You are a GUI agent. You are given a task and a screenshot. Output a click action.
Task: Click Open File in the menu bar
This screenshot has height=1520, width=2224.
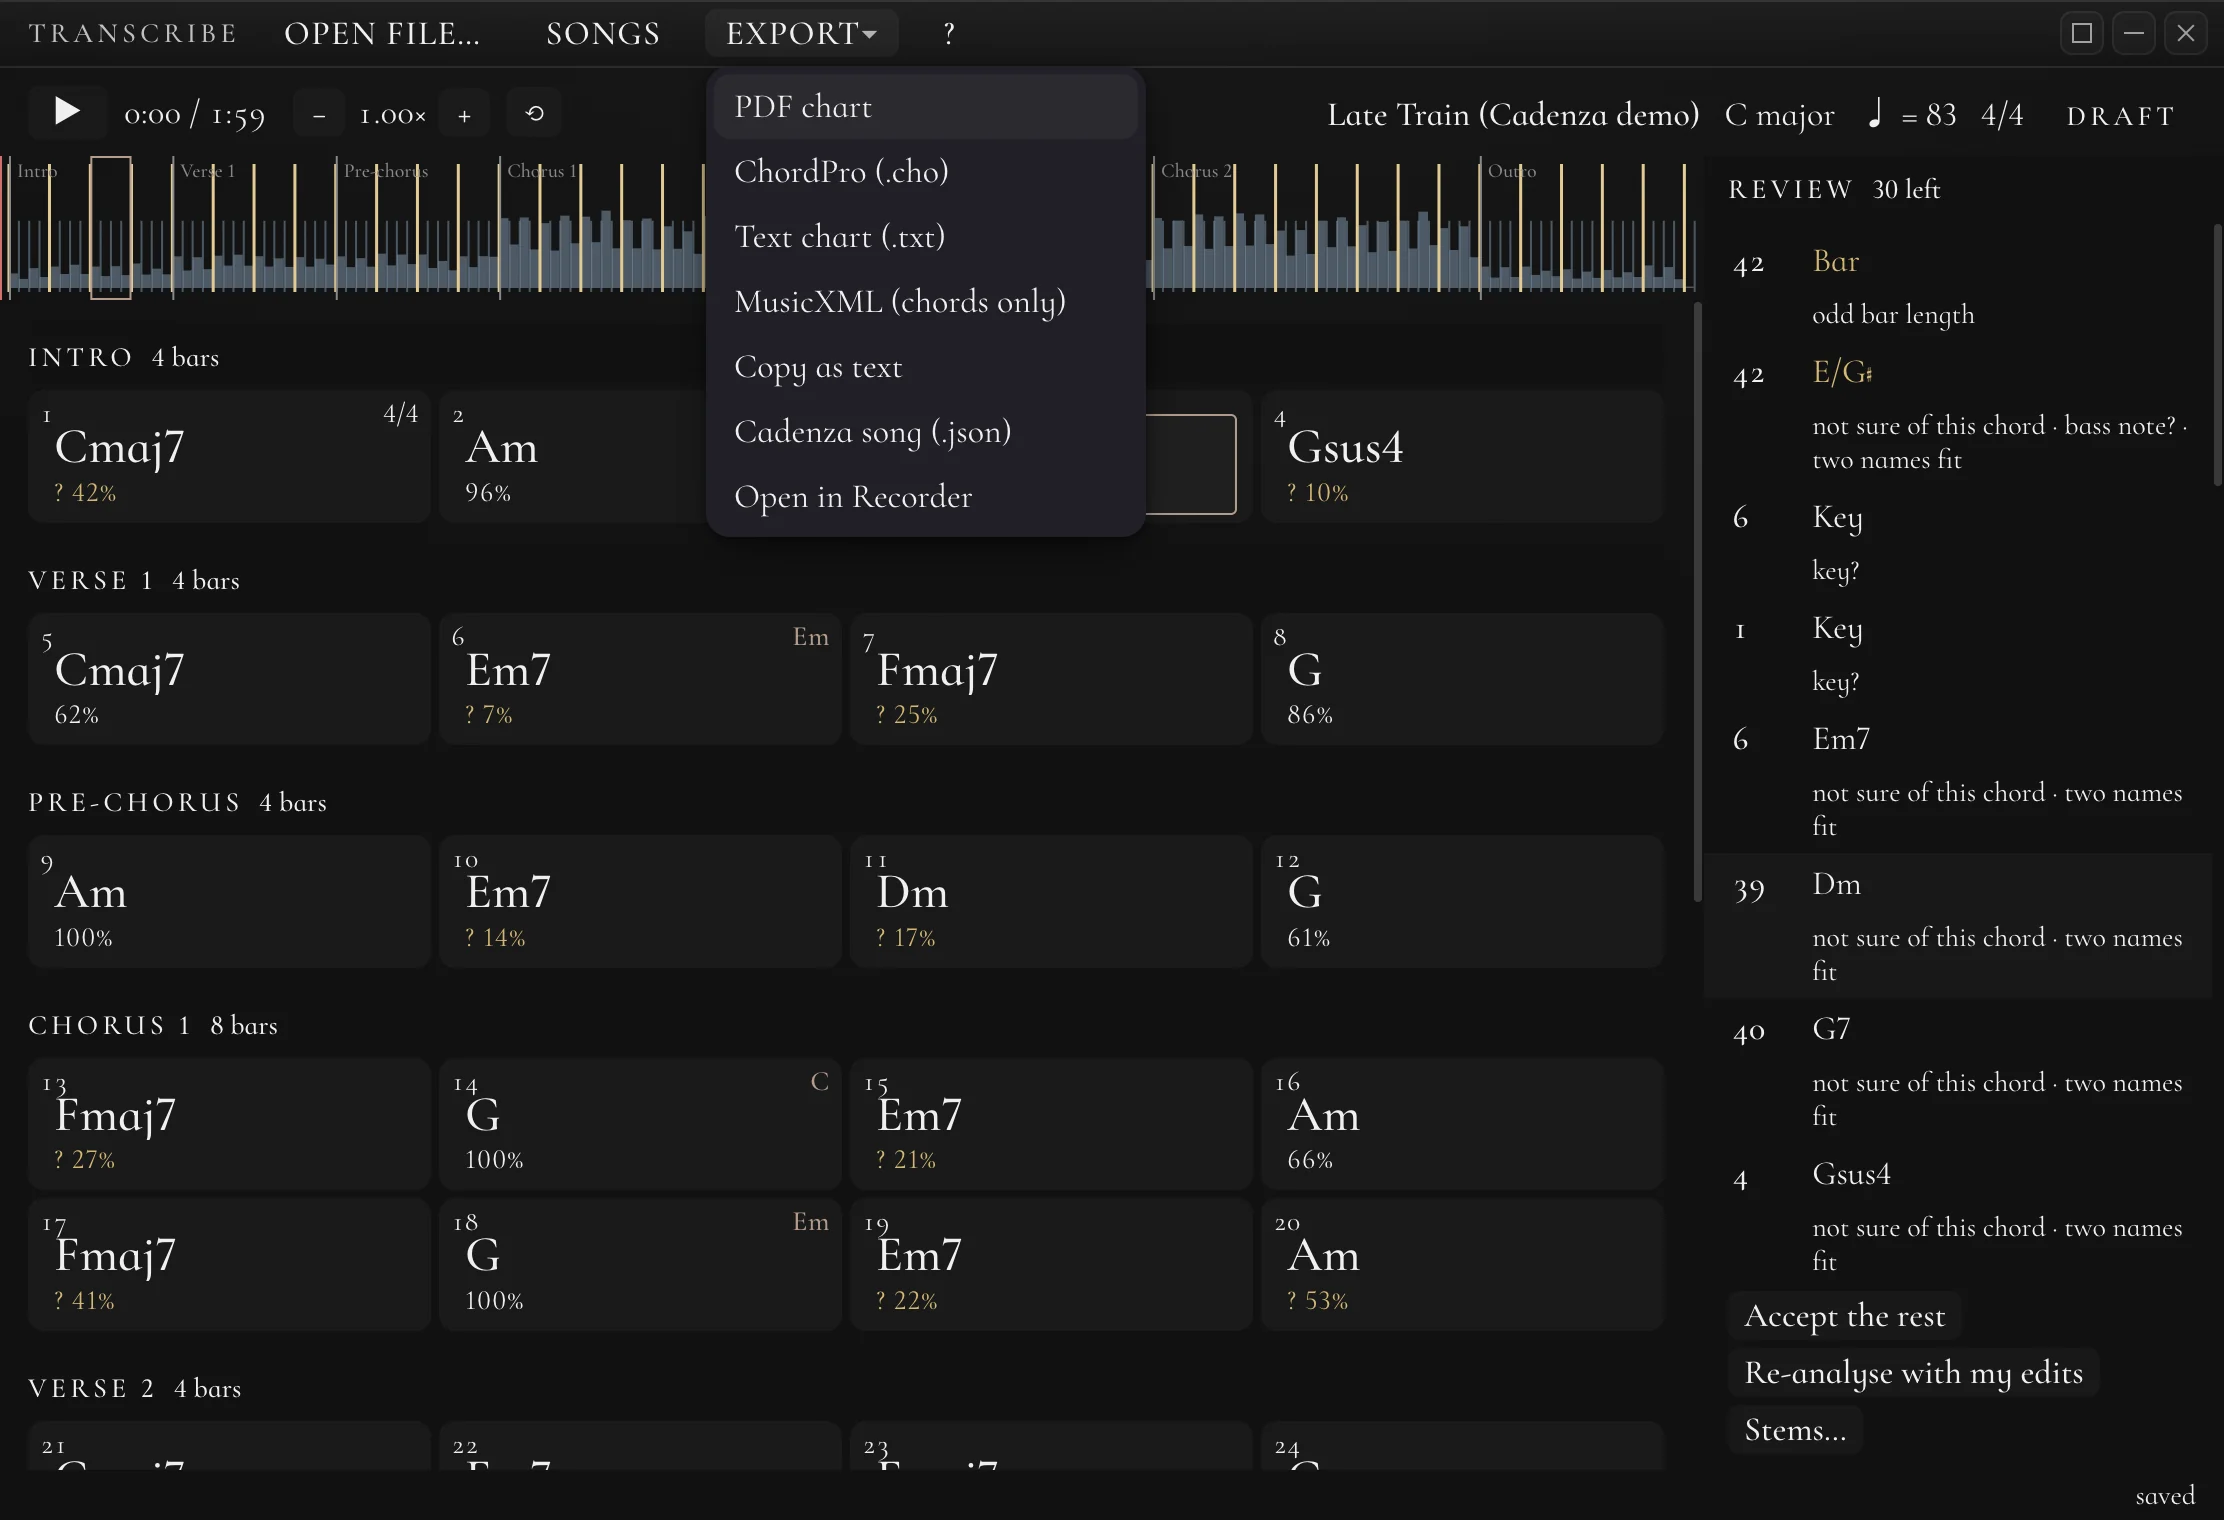382,34
